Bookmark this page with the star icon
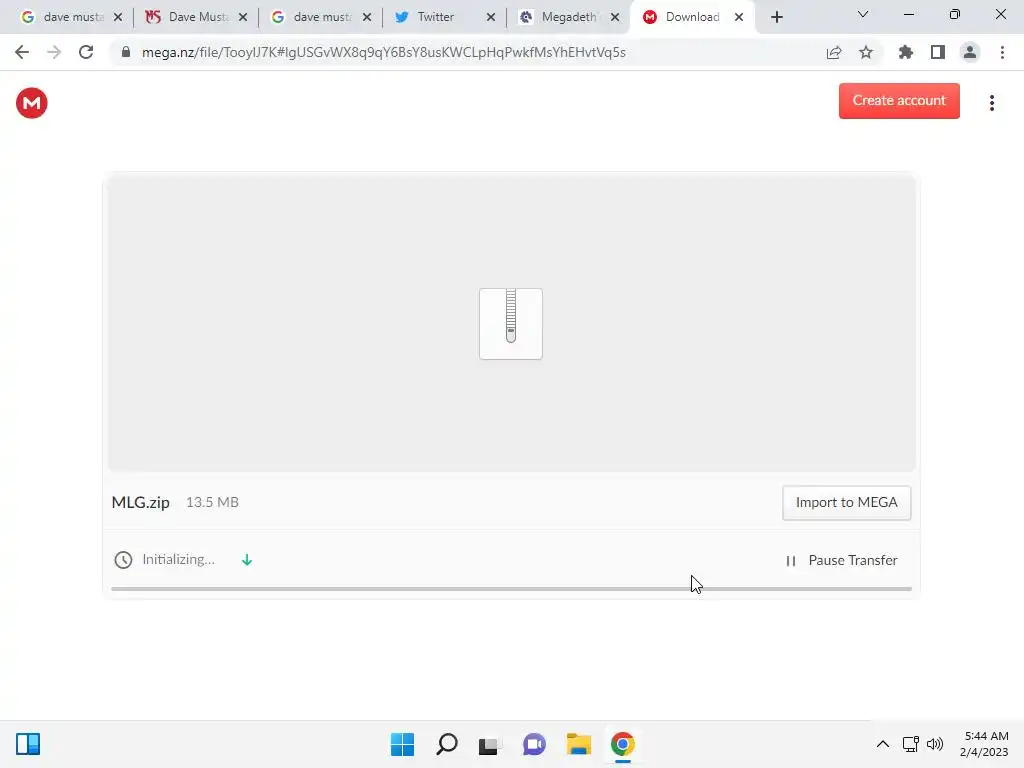 pos(866,52)
